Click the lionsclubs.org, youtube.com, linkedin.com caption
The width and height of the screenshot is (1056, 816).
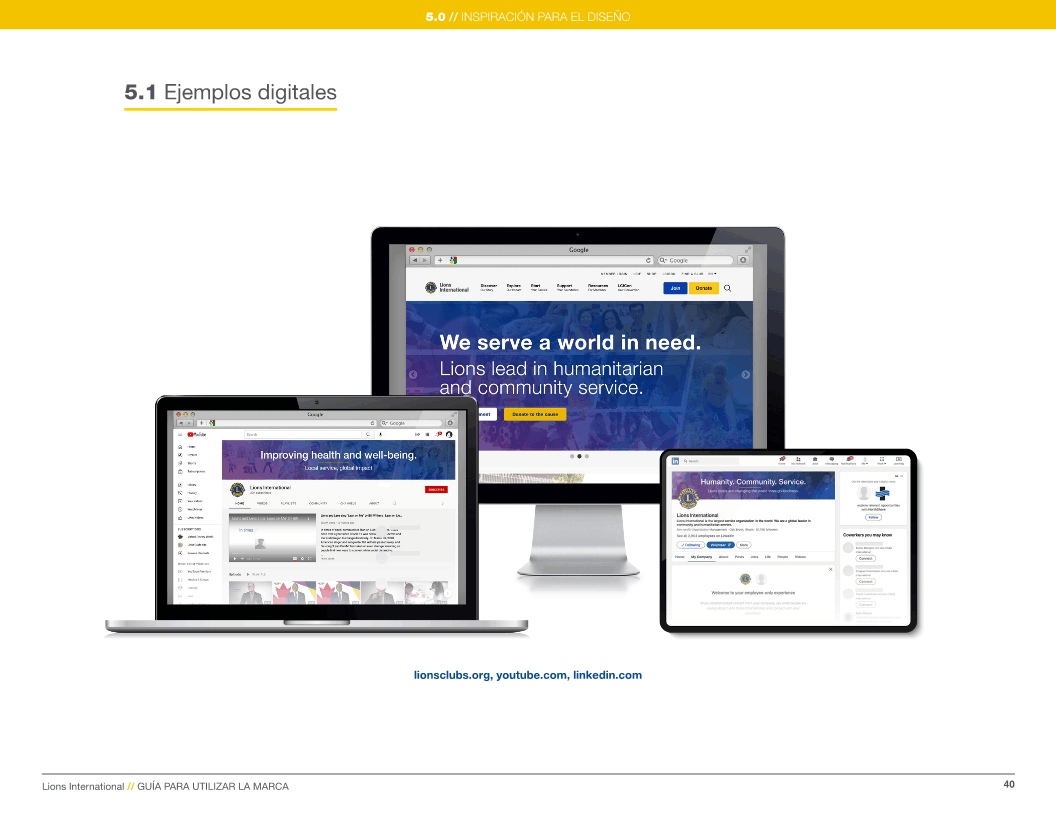528,675
